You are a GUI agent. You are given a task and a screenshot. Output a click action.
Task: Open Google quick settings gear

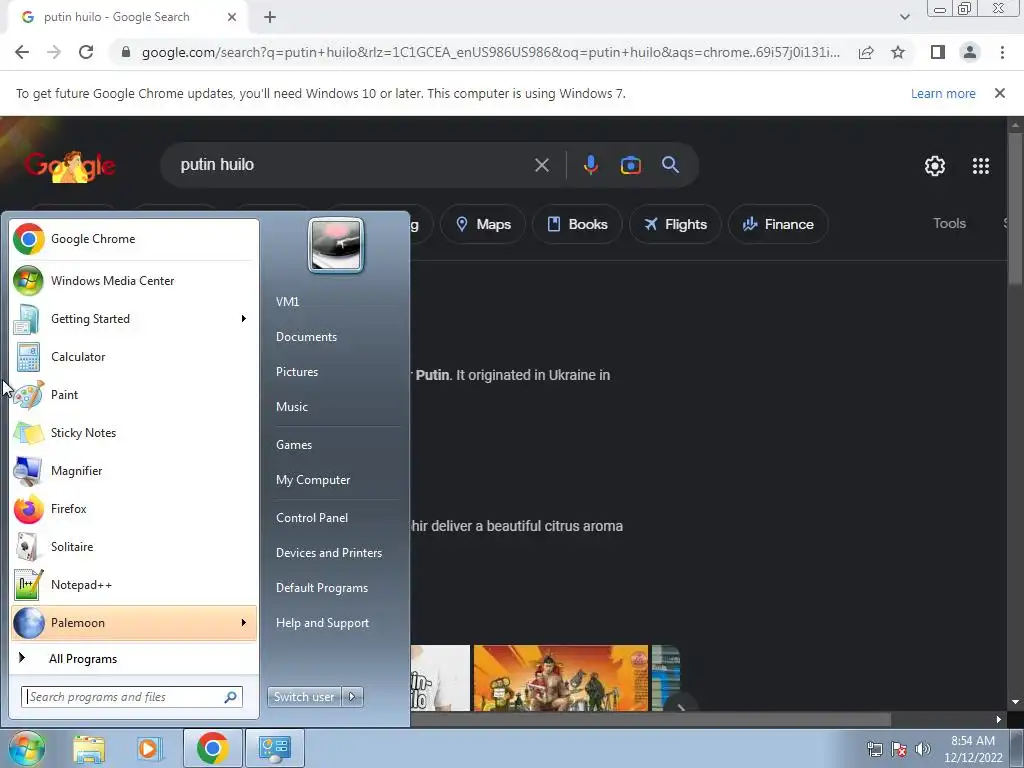pyautogui.click(x=935, y=166)
